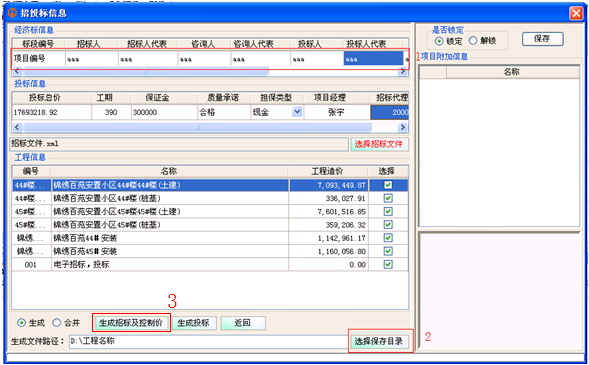This screenshot has width=589, height=365.
Task: Click the 选择保存目录 button
Action: [x=379, y=341]
